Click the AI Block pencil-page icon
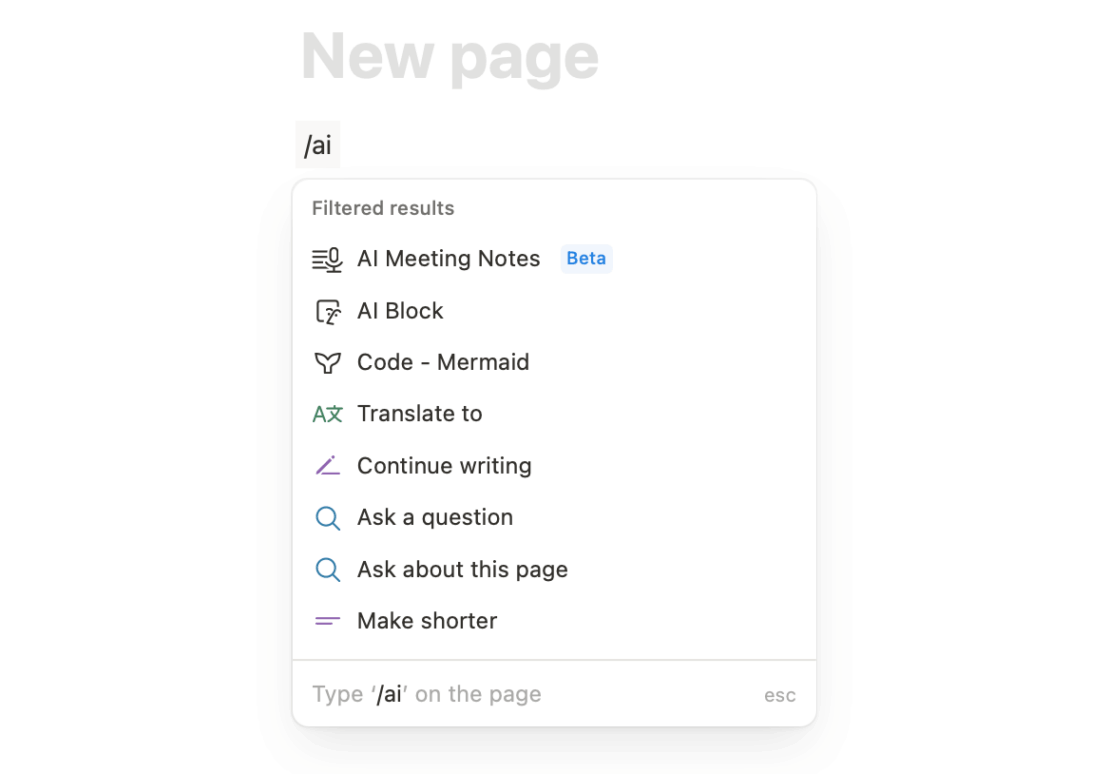 point(327,311)
